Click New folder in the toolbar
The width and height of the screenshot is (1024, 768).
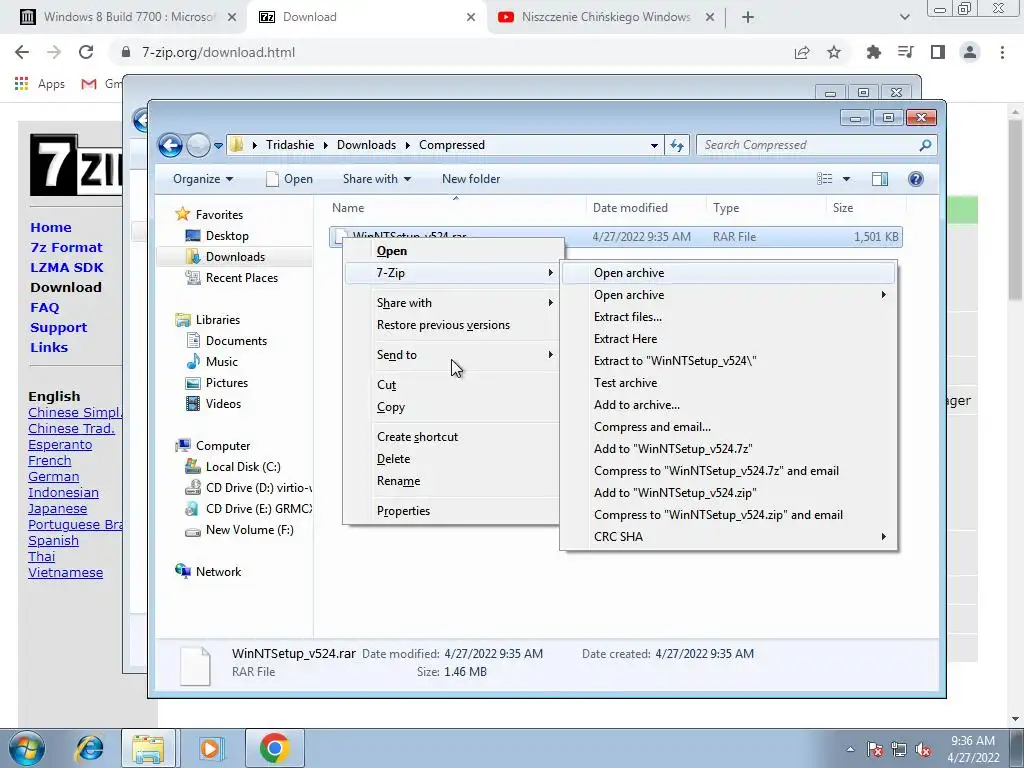(x=471, y=179)
